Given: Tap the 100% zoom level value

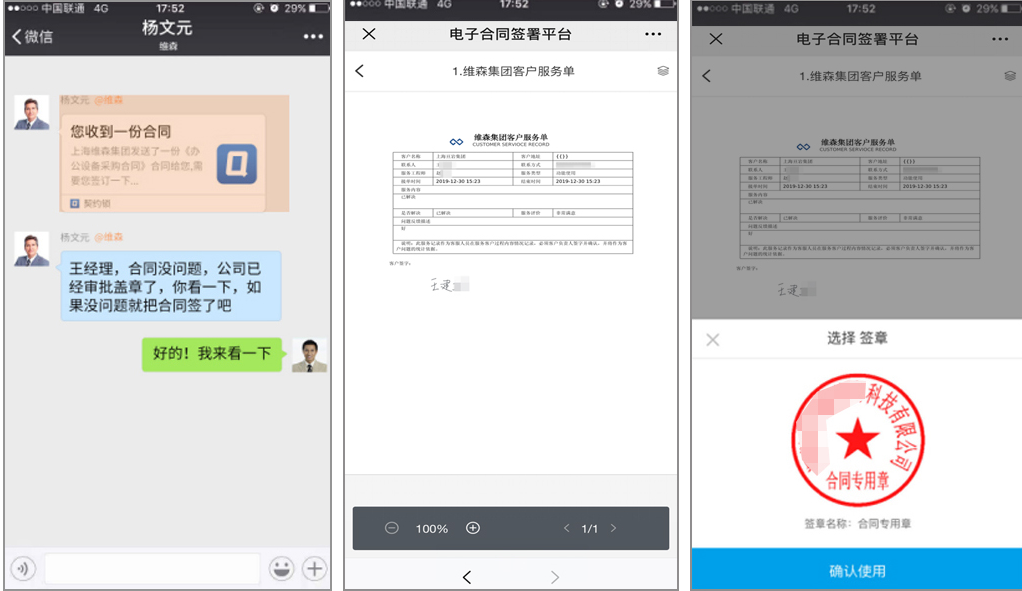Looking at the screenshot, I should click(x=432, y=529).
